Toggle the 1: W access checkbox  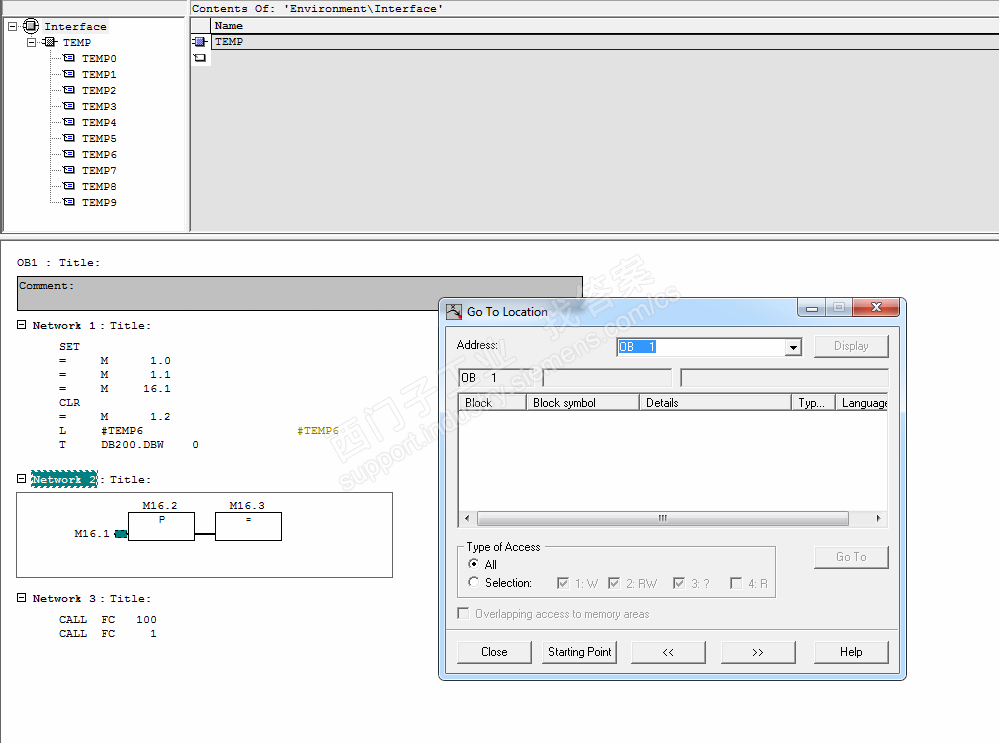[563, 583]
